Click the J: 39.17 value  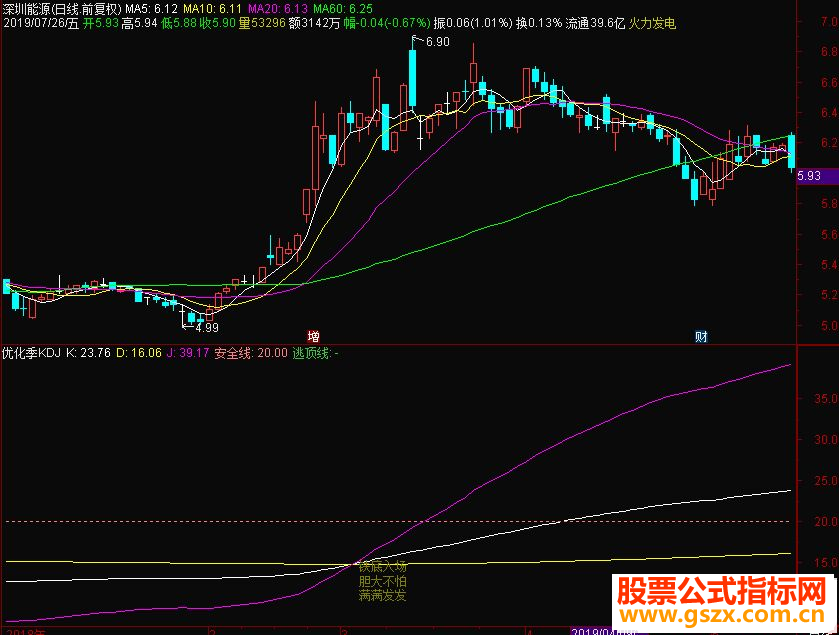pos(187,353)
